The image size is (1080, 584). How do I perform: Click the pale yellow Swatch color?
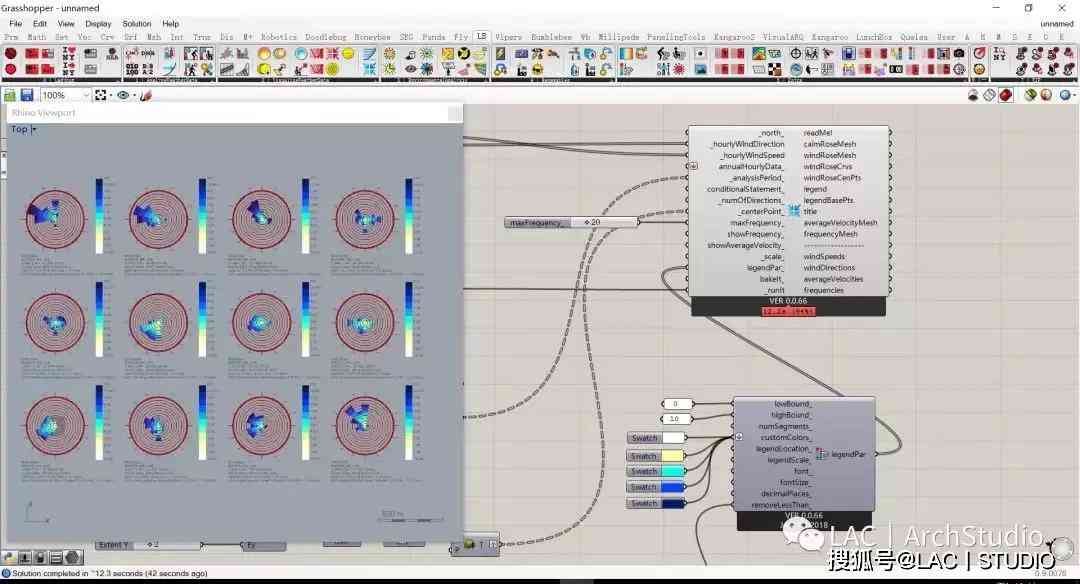click(673, 456)
